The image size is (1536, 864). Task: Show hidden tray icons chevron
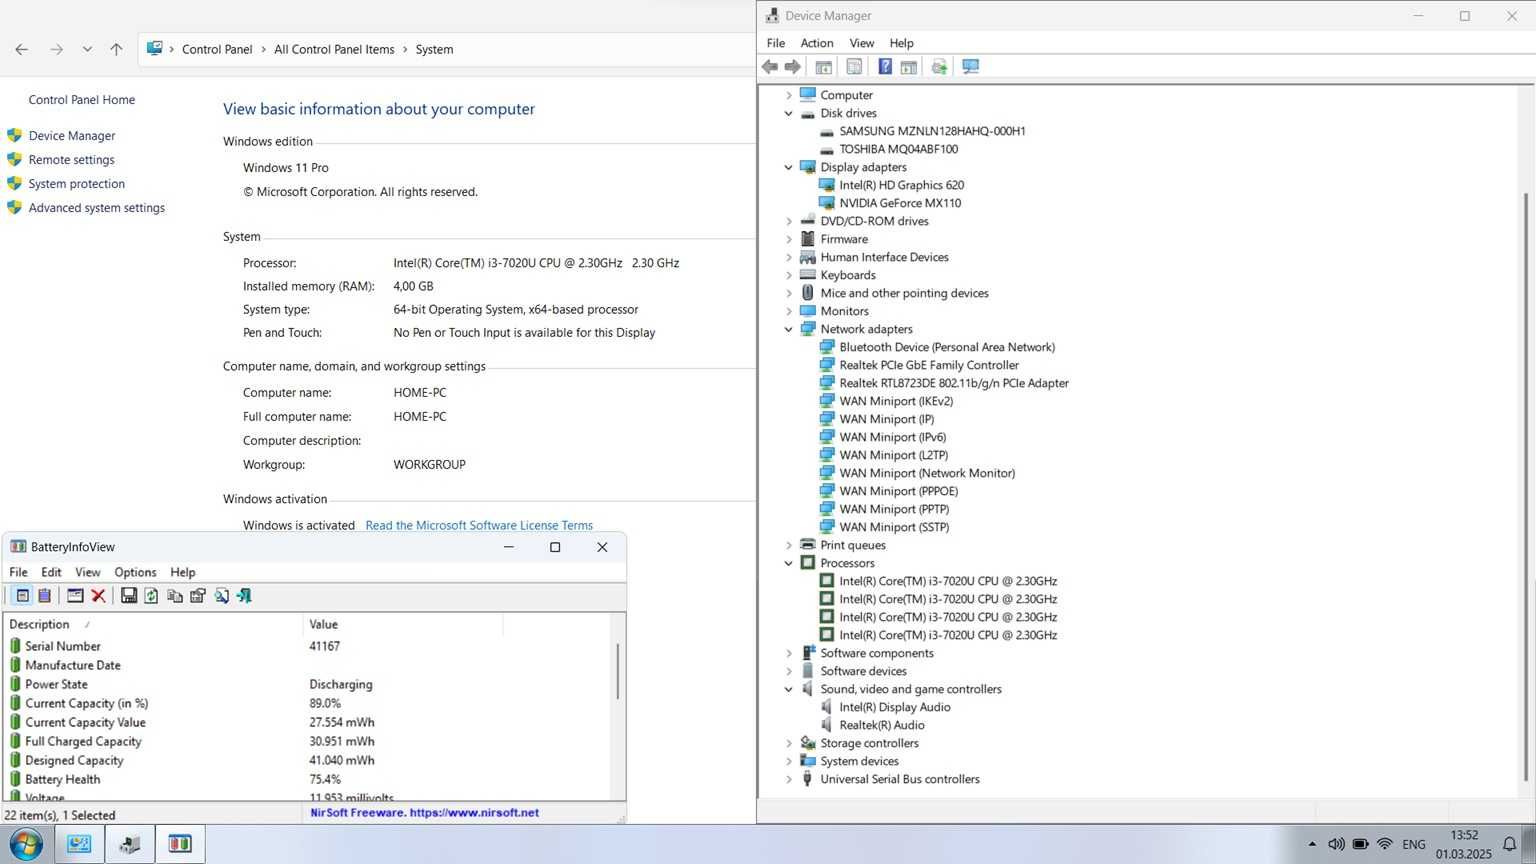tap(1312, 844)
